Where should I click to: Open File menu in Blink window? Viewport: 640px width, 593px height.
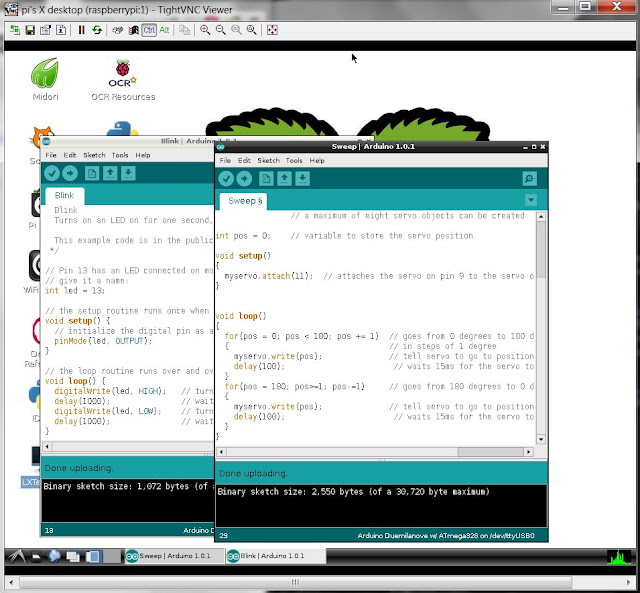click(x=51, y=155)
